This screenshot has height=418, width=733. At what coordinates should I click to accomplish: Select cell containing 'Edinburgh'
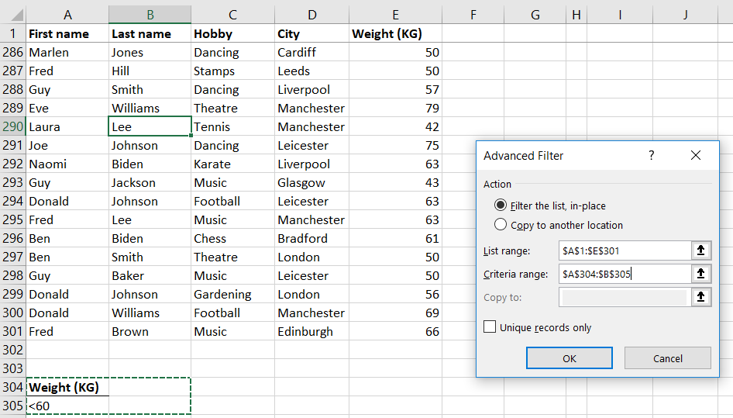coord(311,331)
